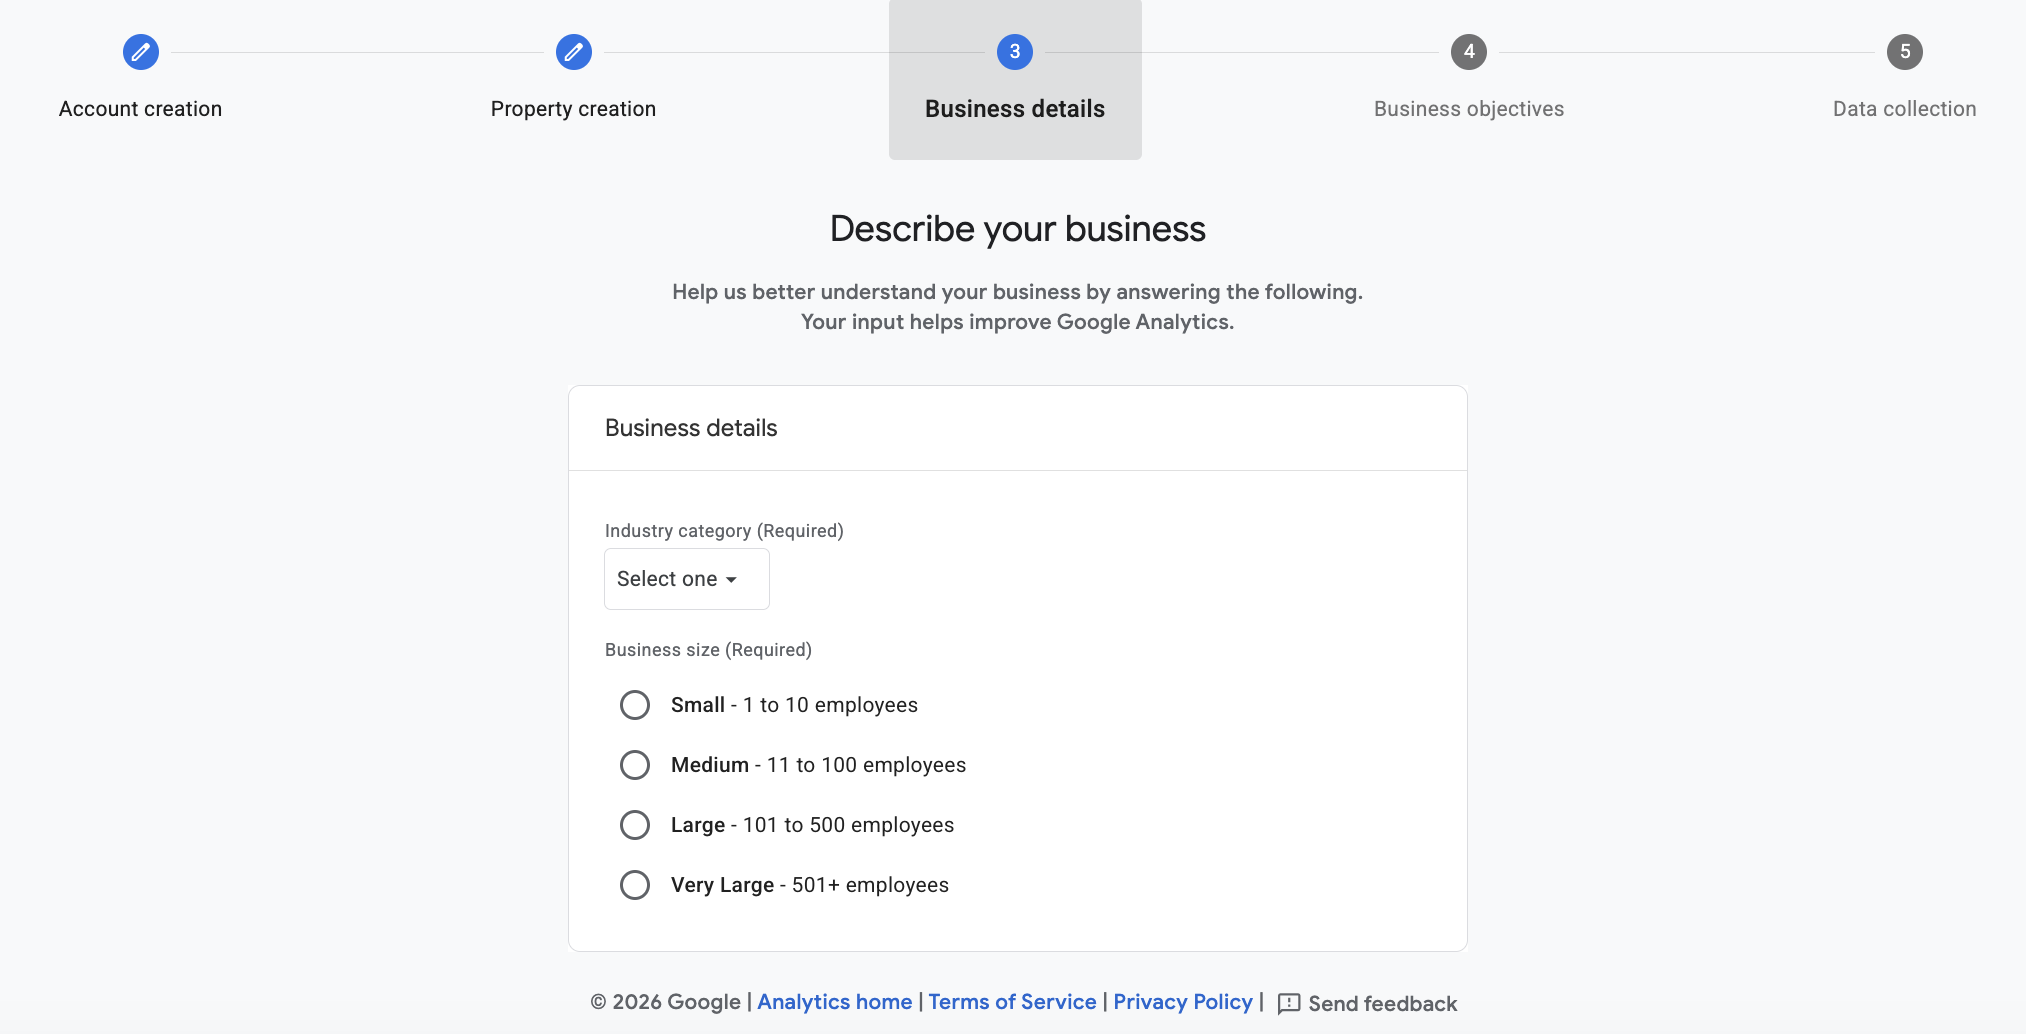Open the Data collection step label
Screen dimensions: 2026x1034
coord(1905,109)
